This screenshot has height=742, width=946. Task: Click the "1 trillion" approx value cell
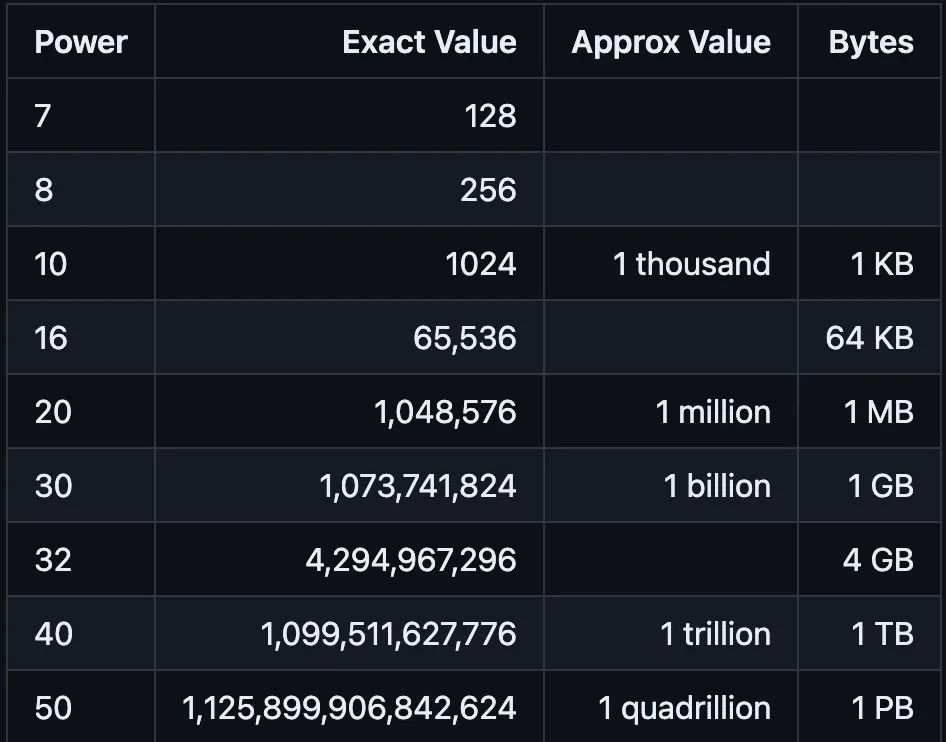click(x=716, y=634)
